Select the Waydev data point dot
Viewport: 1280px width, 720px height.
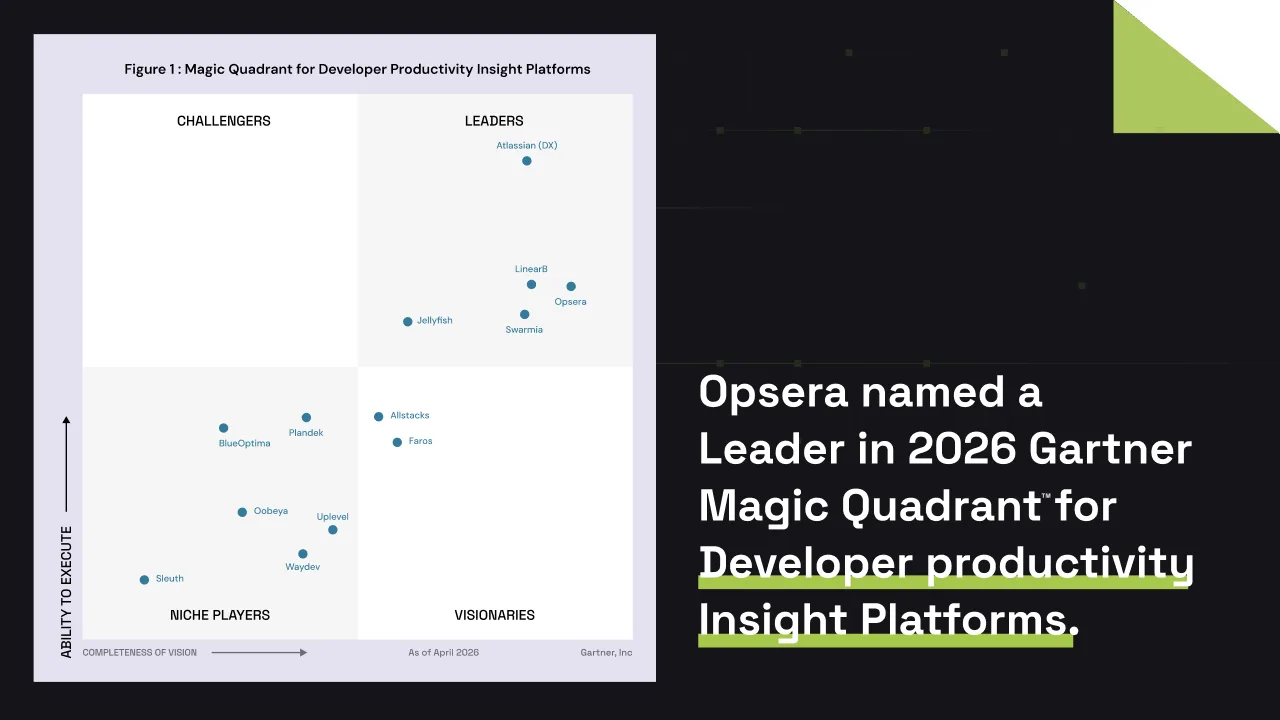click(x=303, y=554)
